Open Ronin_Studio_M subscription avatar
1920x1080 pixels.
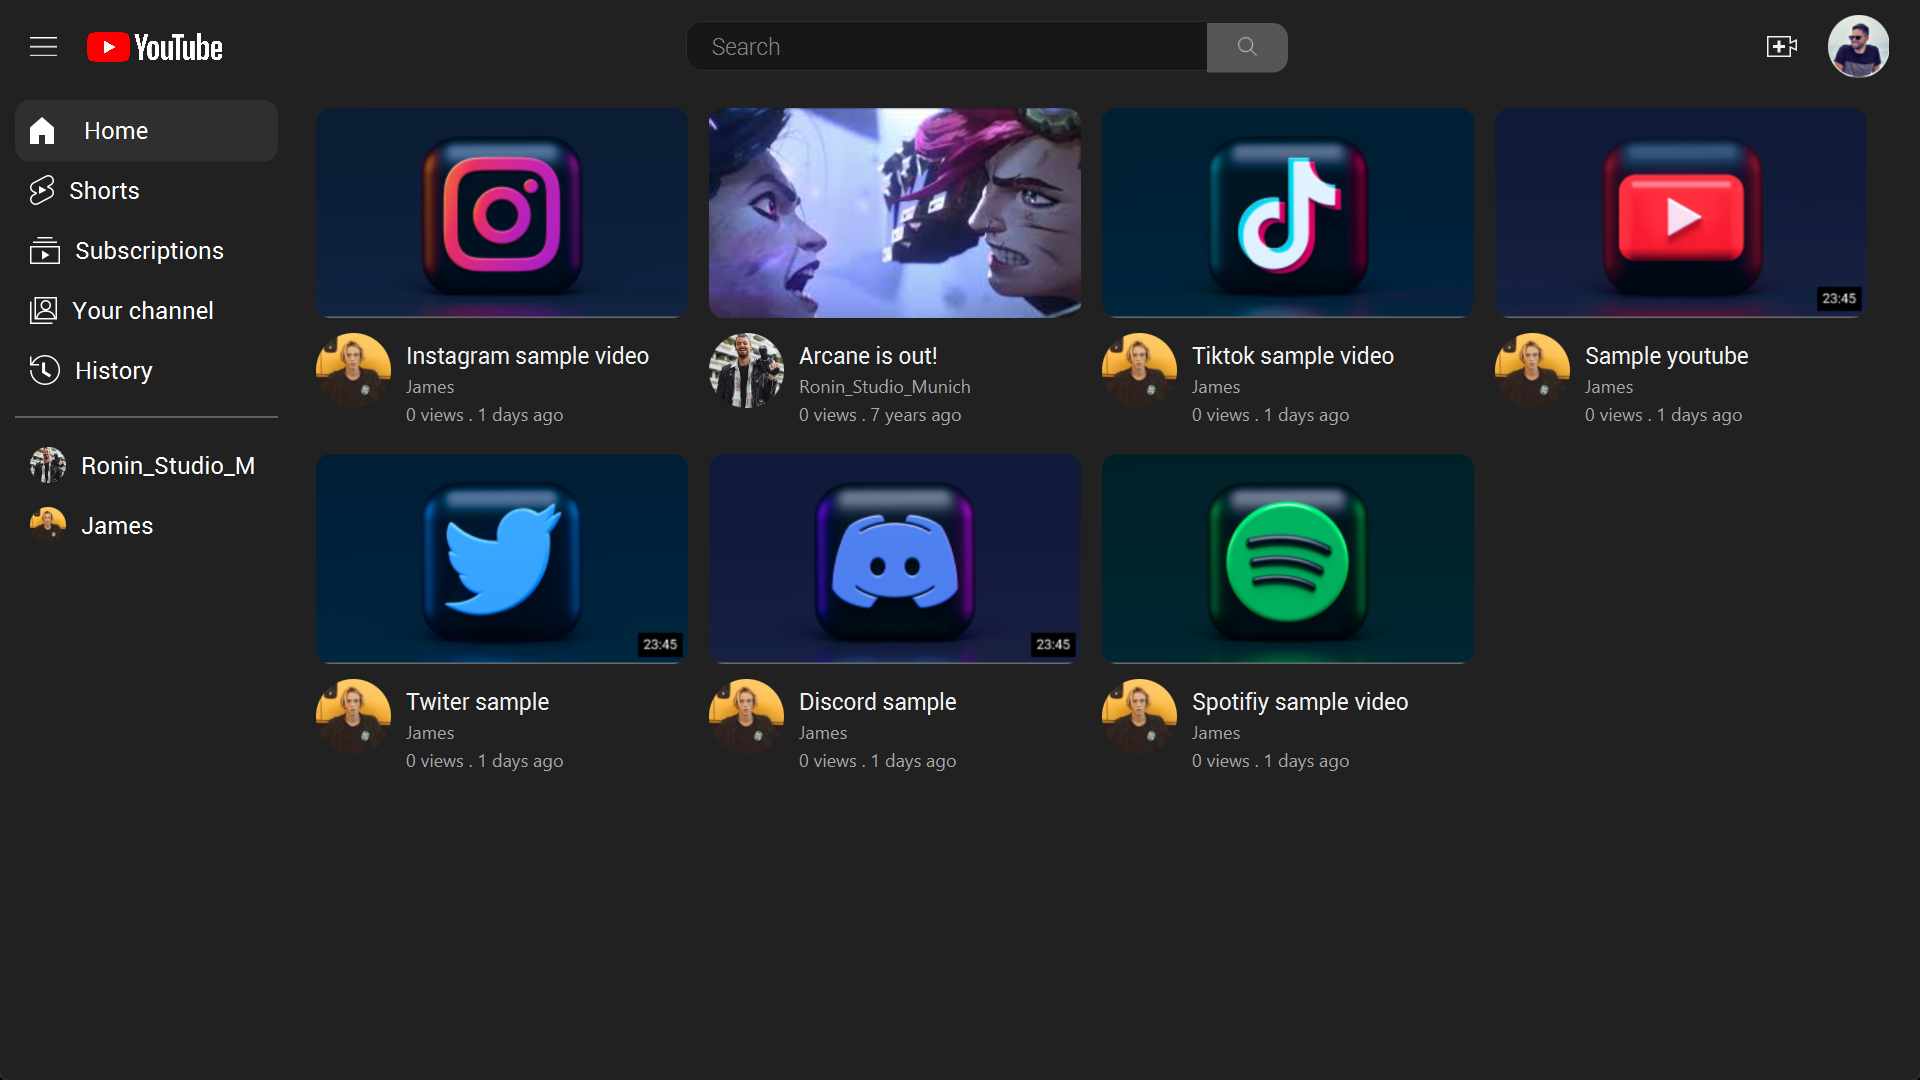47,465
